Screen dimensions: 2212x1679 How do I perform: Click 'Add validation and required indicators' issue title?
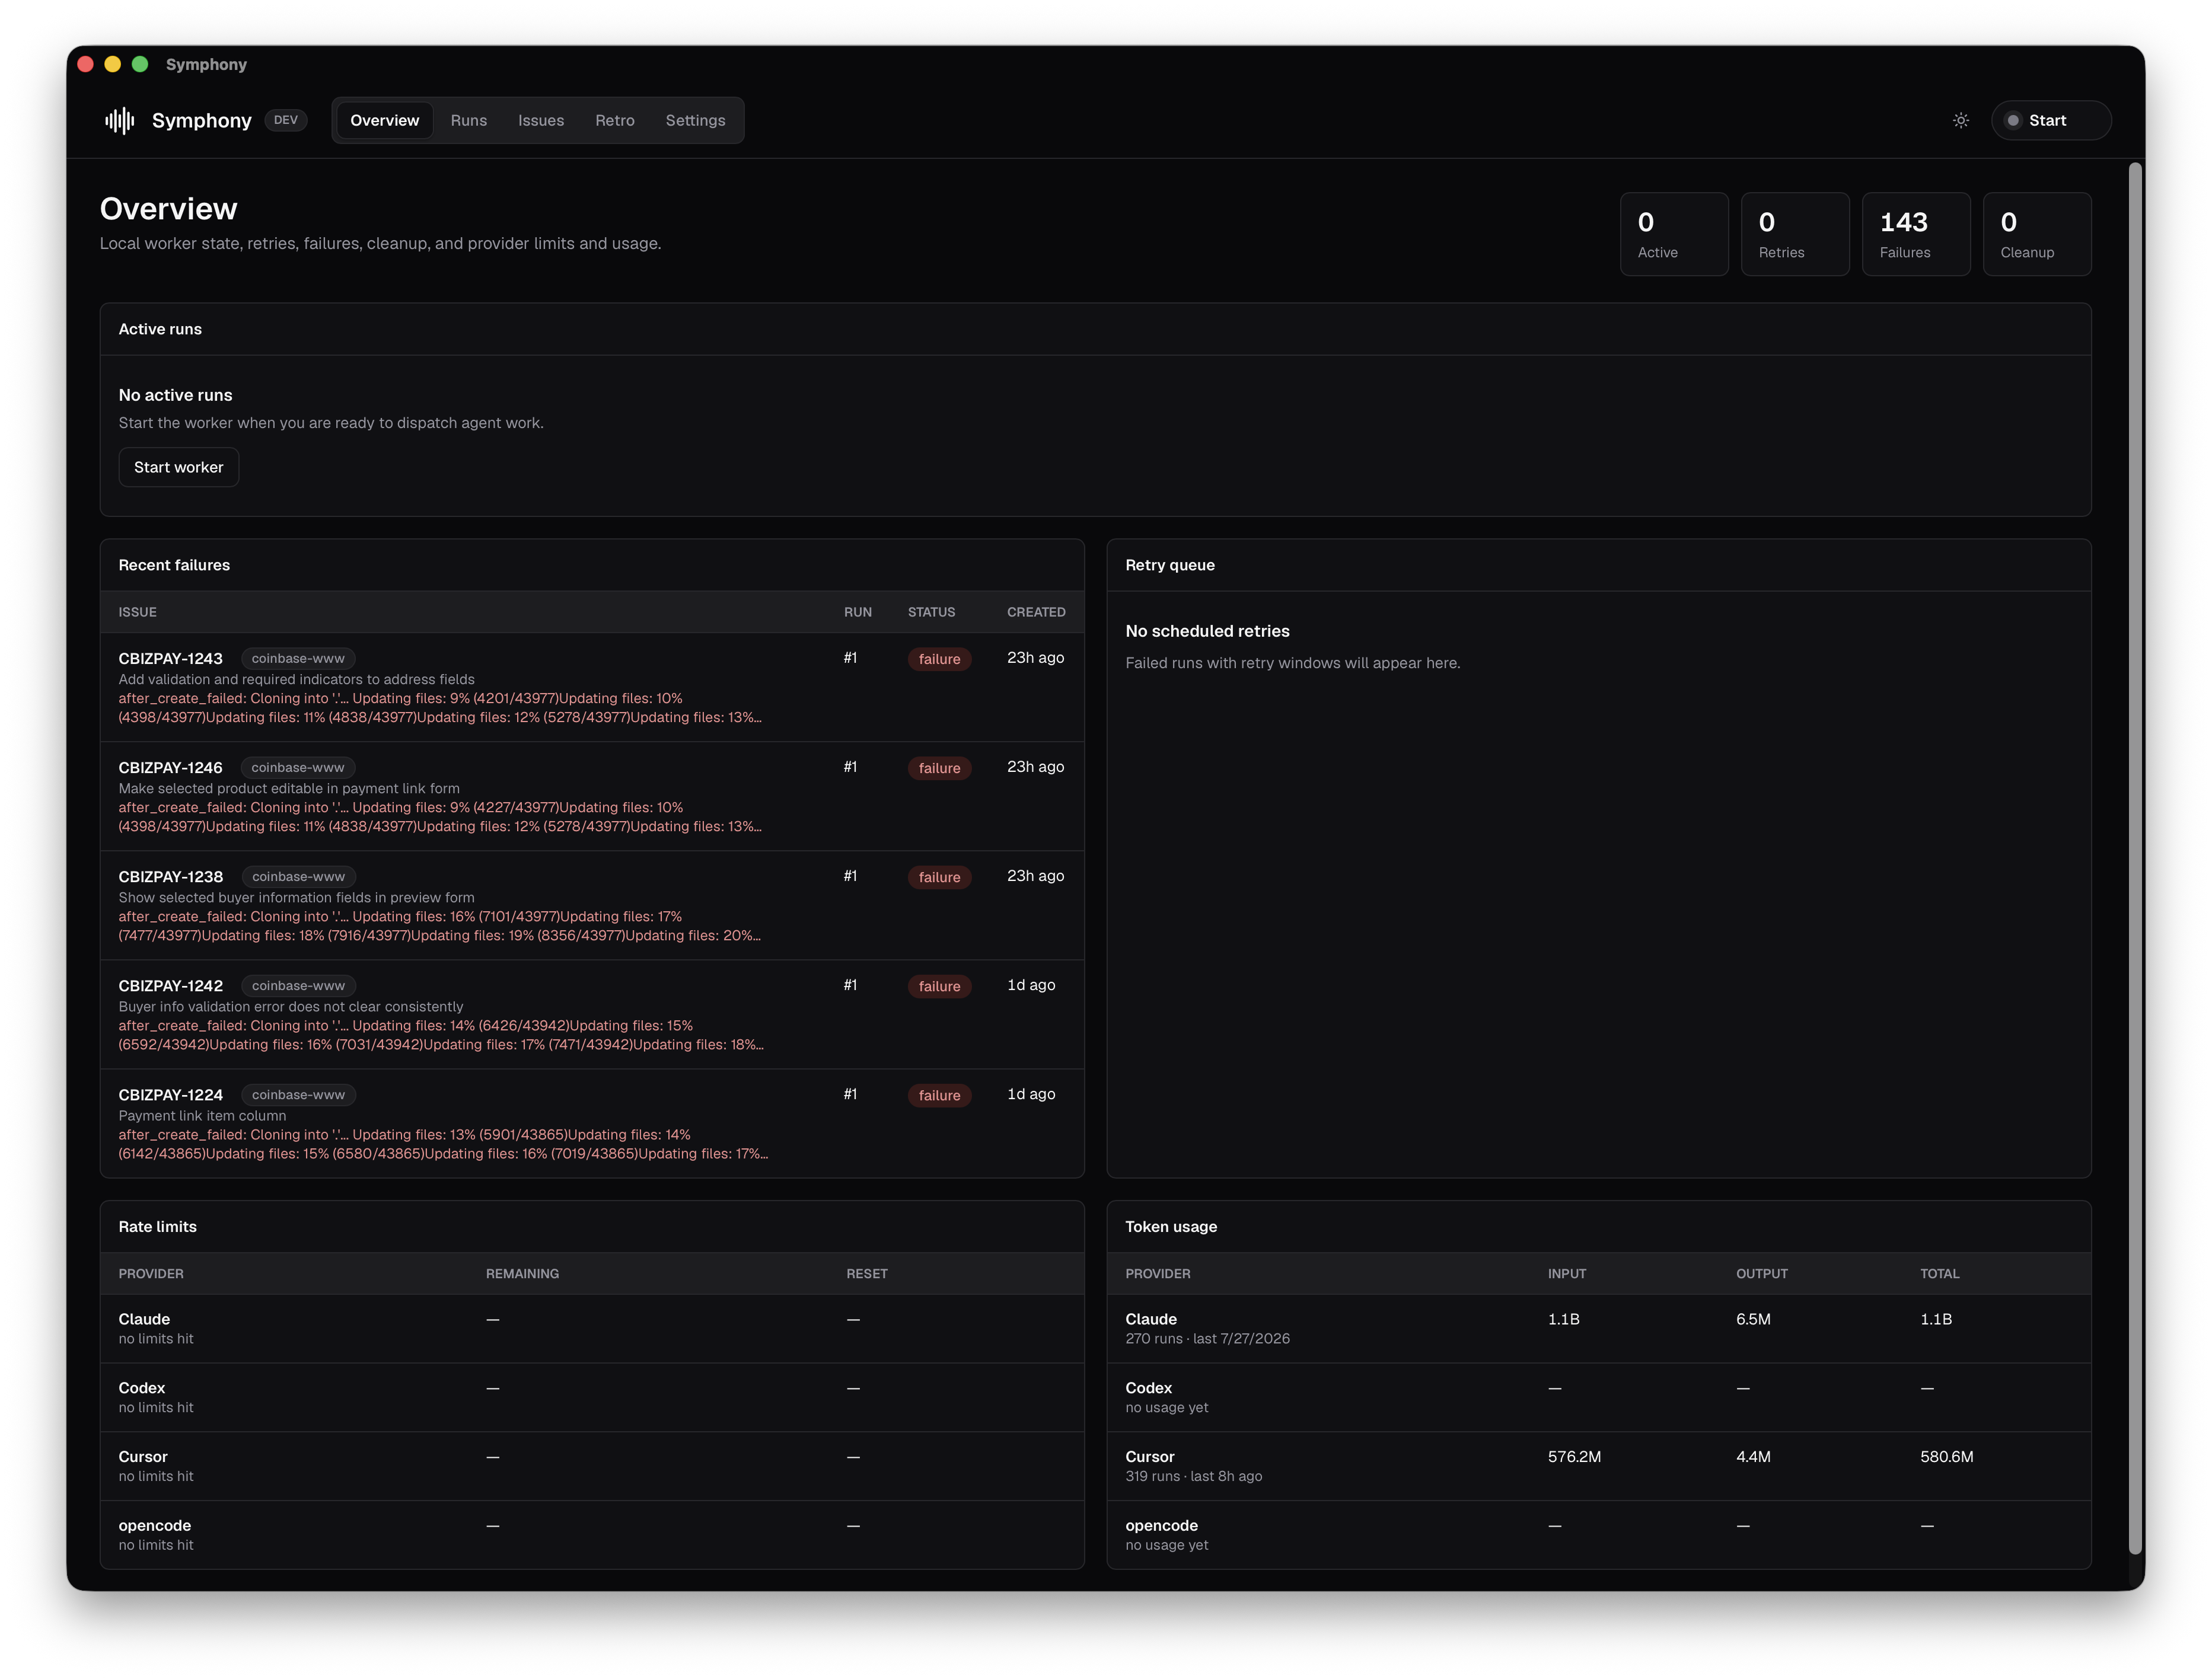click(x=297, y=679)
